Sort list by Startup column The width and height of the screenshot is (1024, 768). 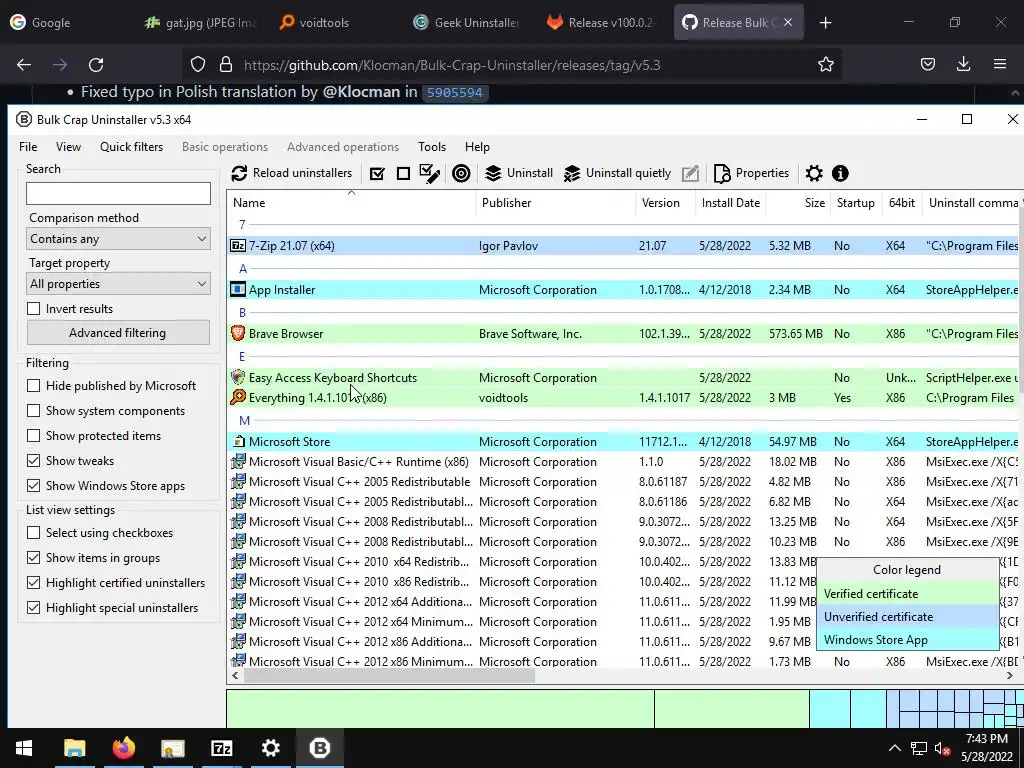[x=856, y=203]
